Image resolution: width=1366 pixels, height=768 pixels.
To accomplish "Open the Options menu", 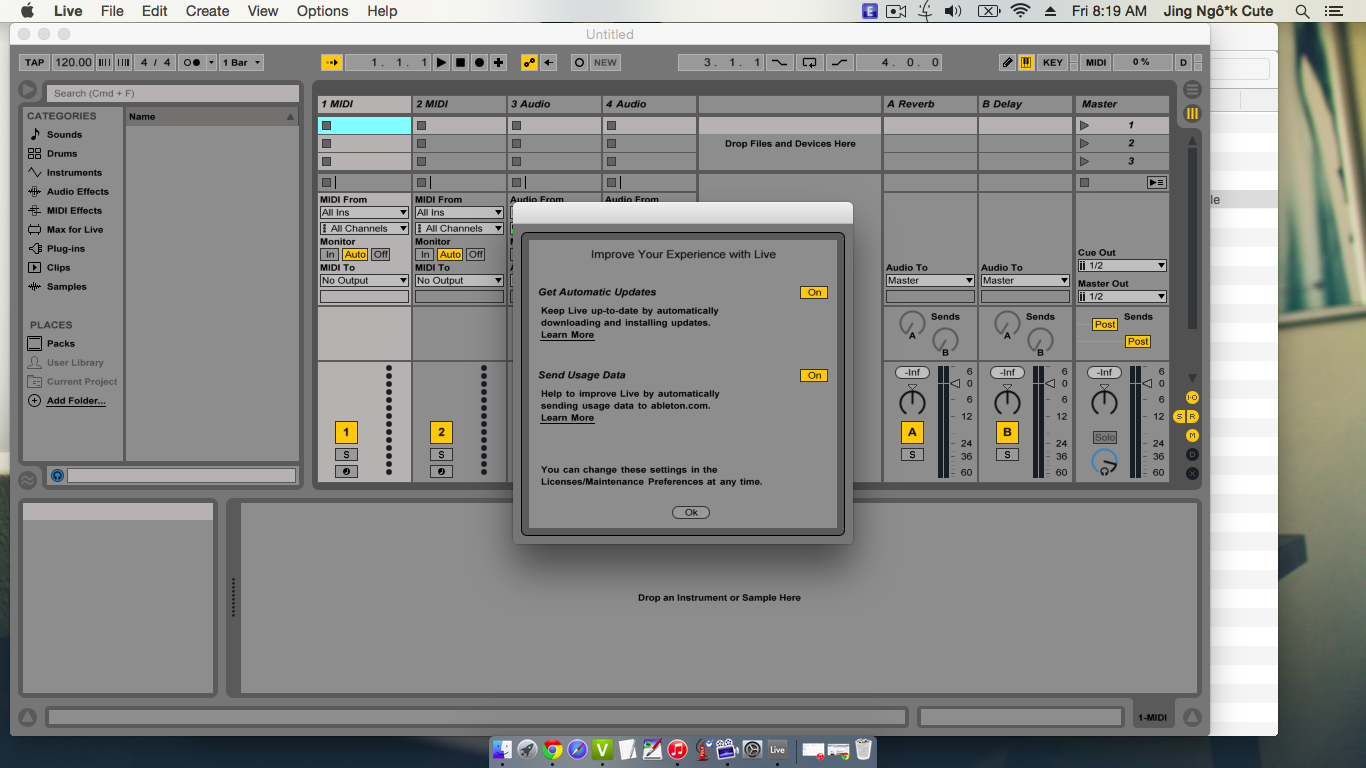I will [323, 11].
